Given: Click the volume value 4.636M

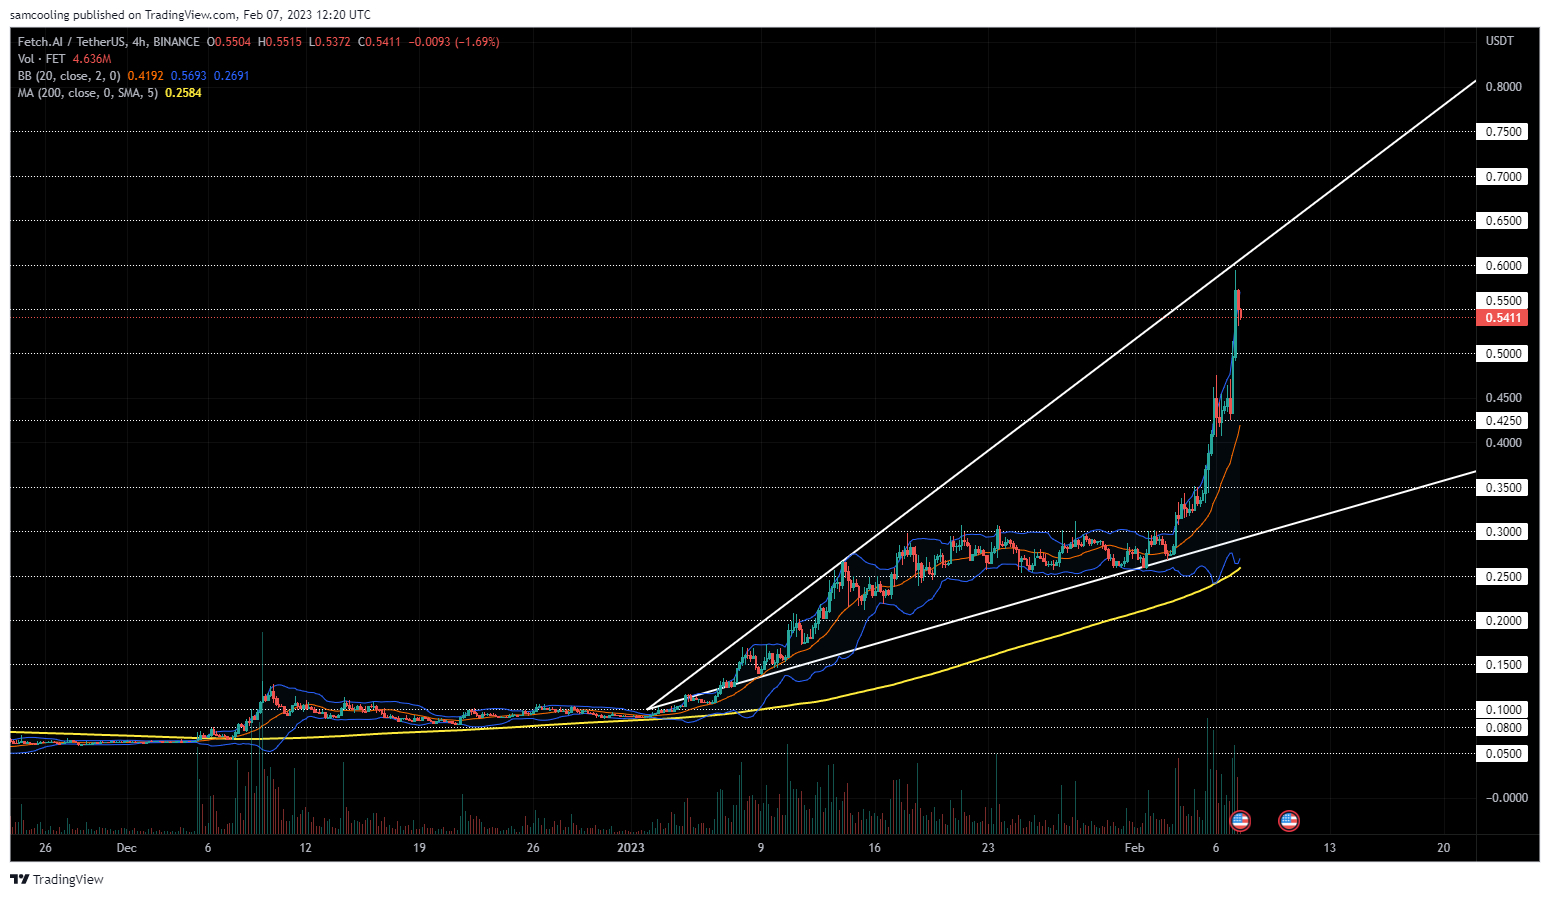Looking at the screenshot, I should click(92, 59).
